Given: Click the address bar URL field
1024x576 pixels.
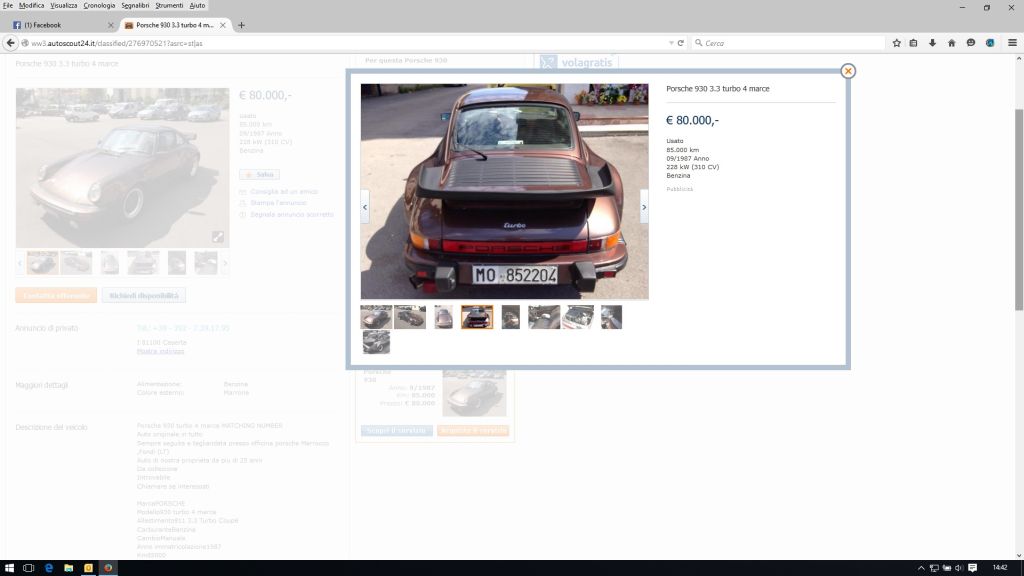Looking at the screenshot, I should 346,43.
